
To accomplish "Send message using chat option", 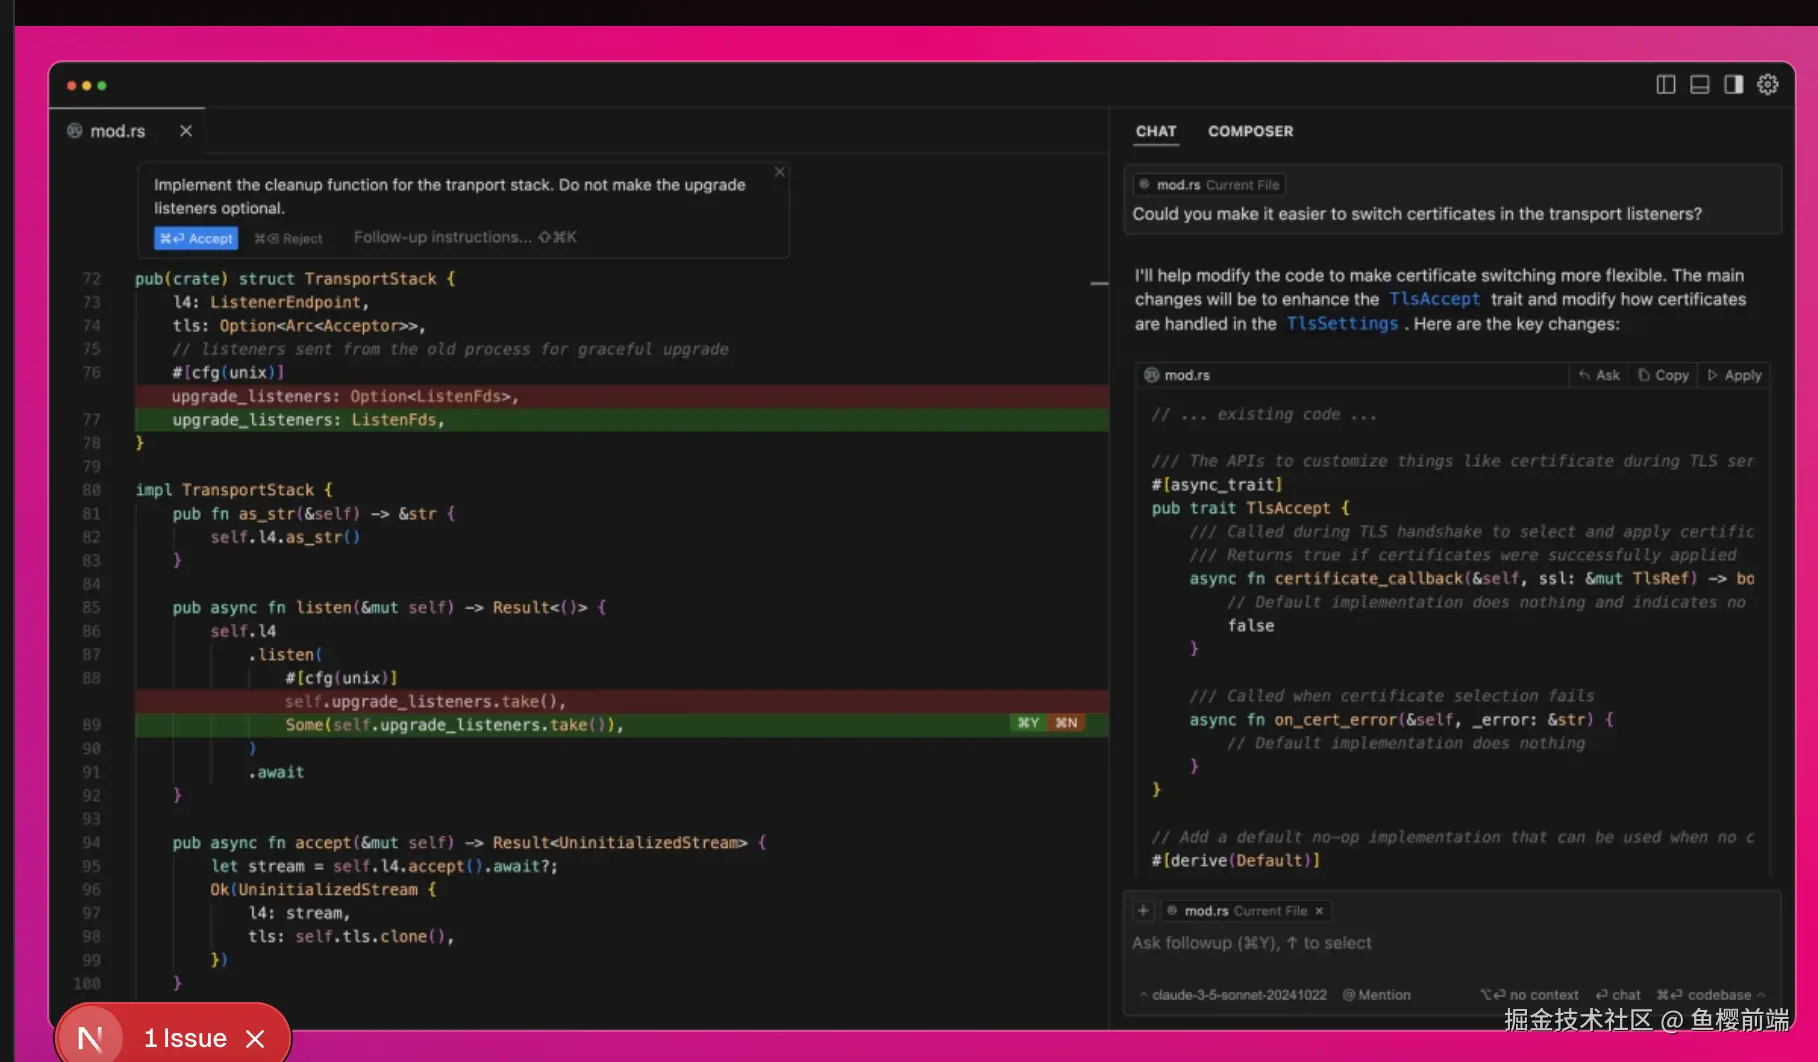I will 1618,995.
